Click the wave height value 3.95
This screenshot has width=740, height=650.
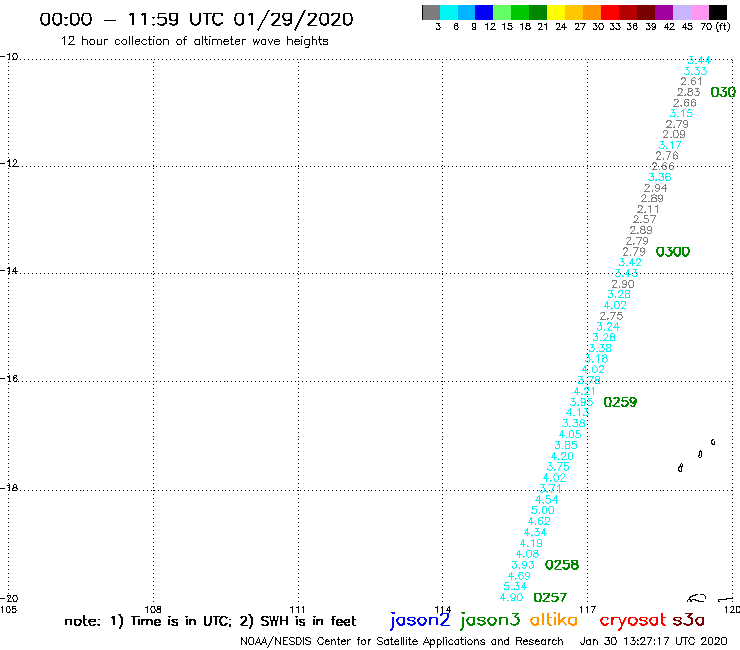[581, 402]
